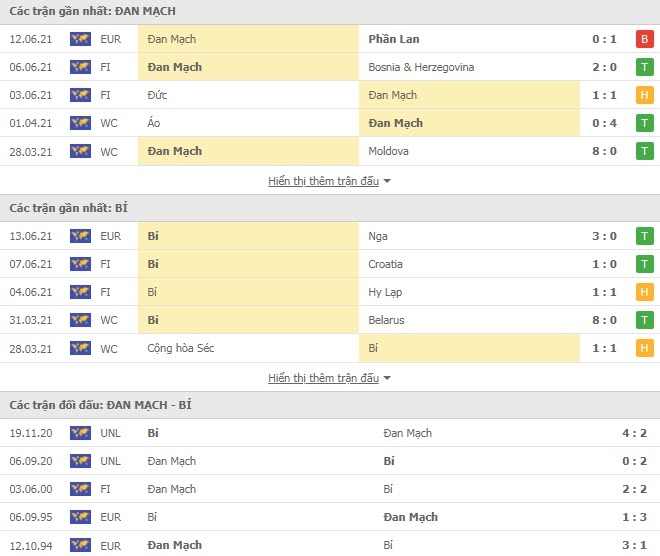The width and height of the screenshot is (660, 556).
Task: Open the Moldova 8 : 0 match row
Action: point(330,151)
